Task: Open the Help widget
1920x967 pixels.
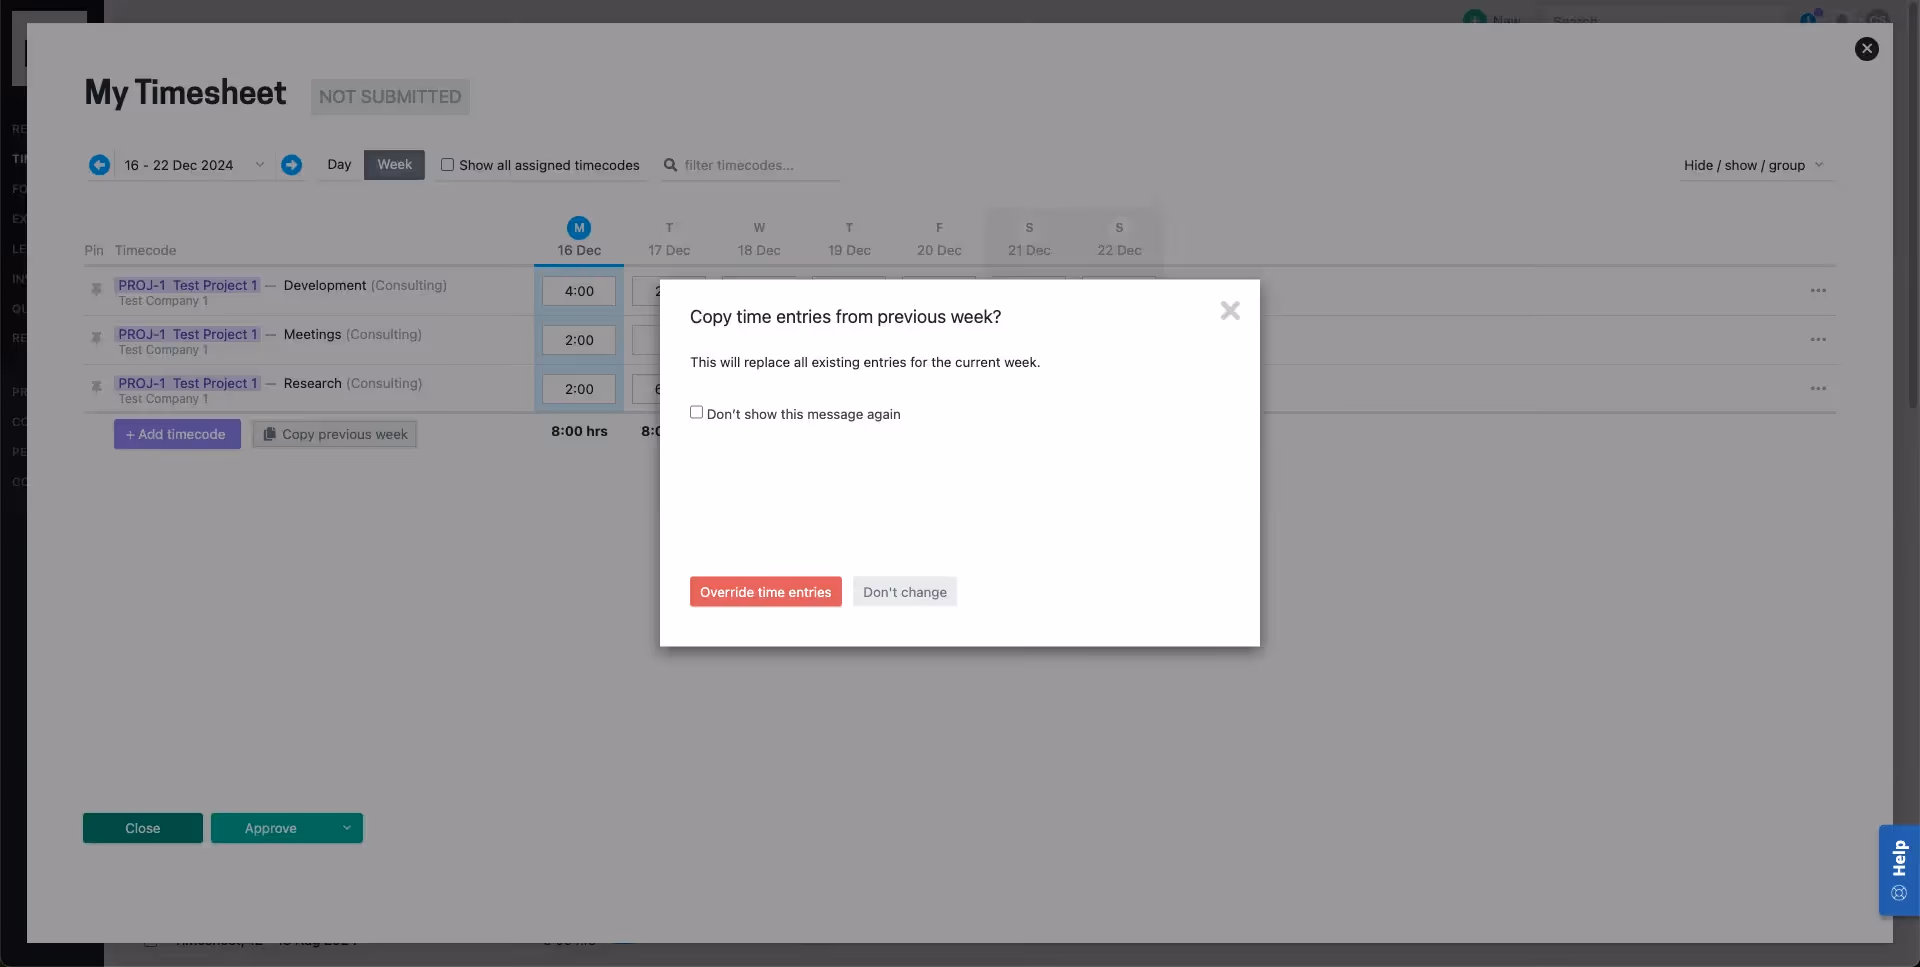Action: pos(1898,870)
